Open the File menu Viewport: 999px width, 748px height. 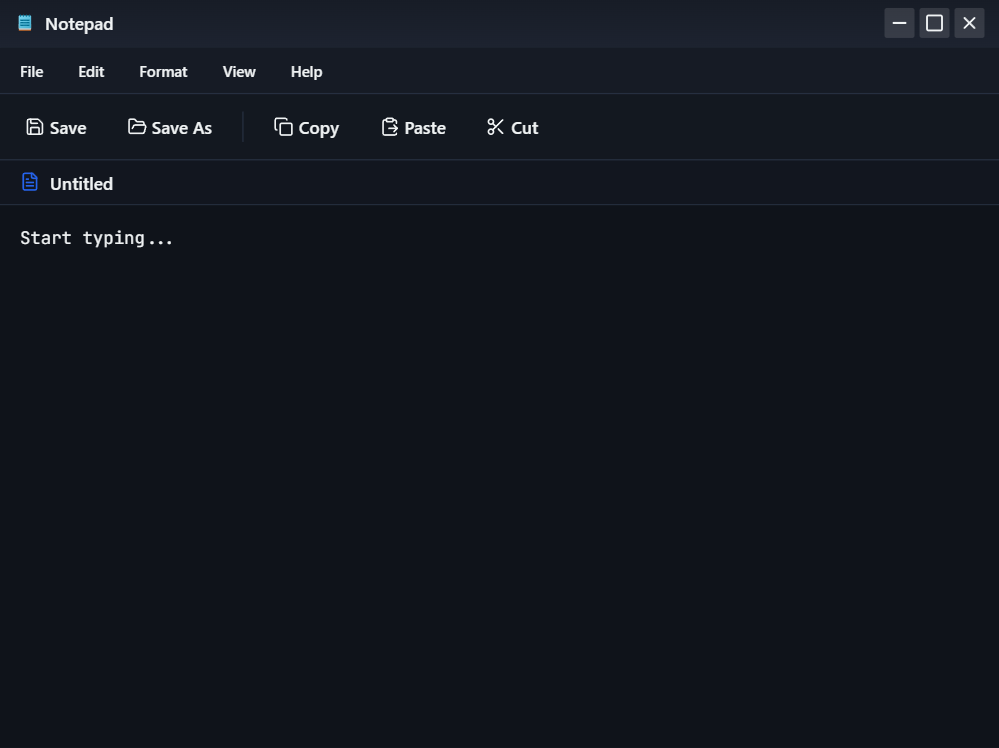32,71
